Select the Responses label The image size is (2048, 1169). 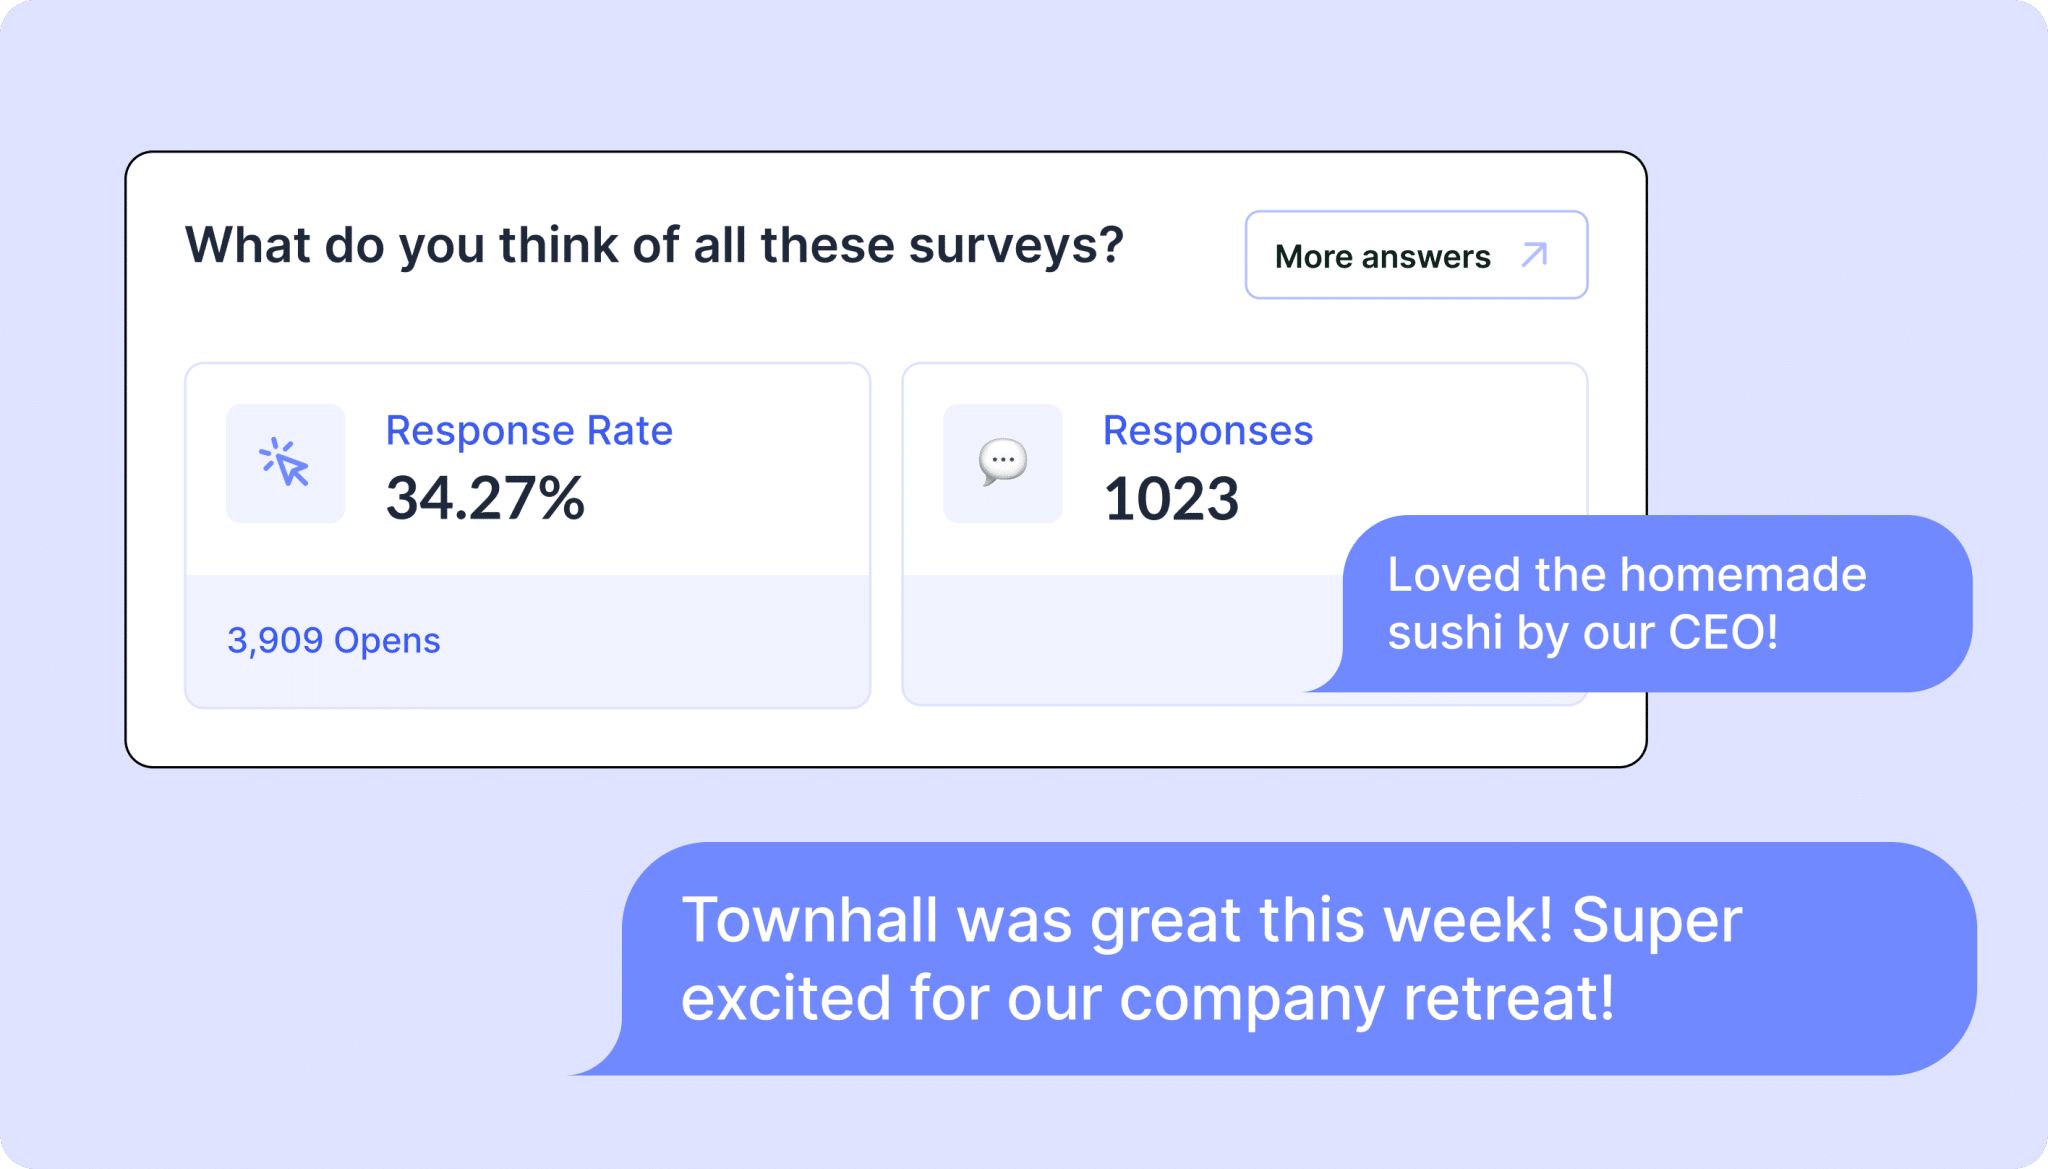(1208, 431)
